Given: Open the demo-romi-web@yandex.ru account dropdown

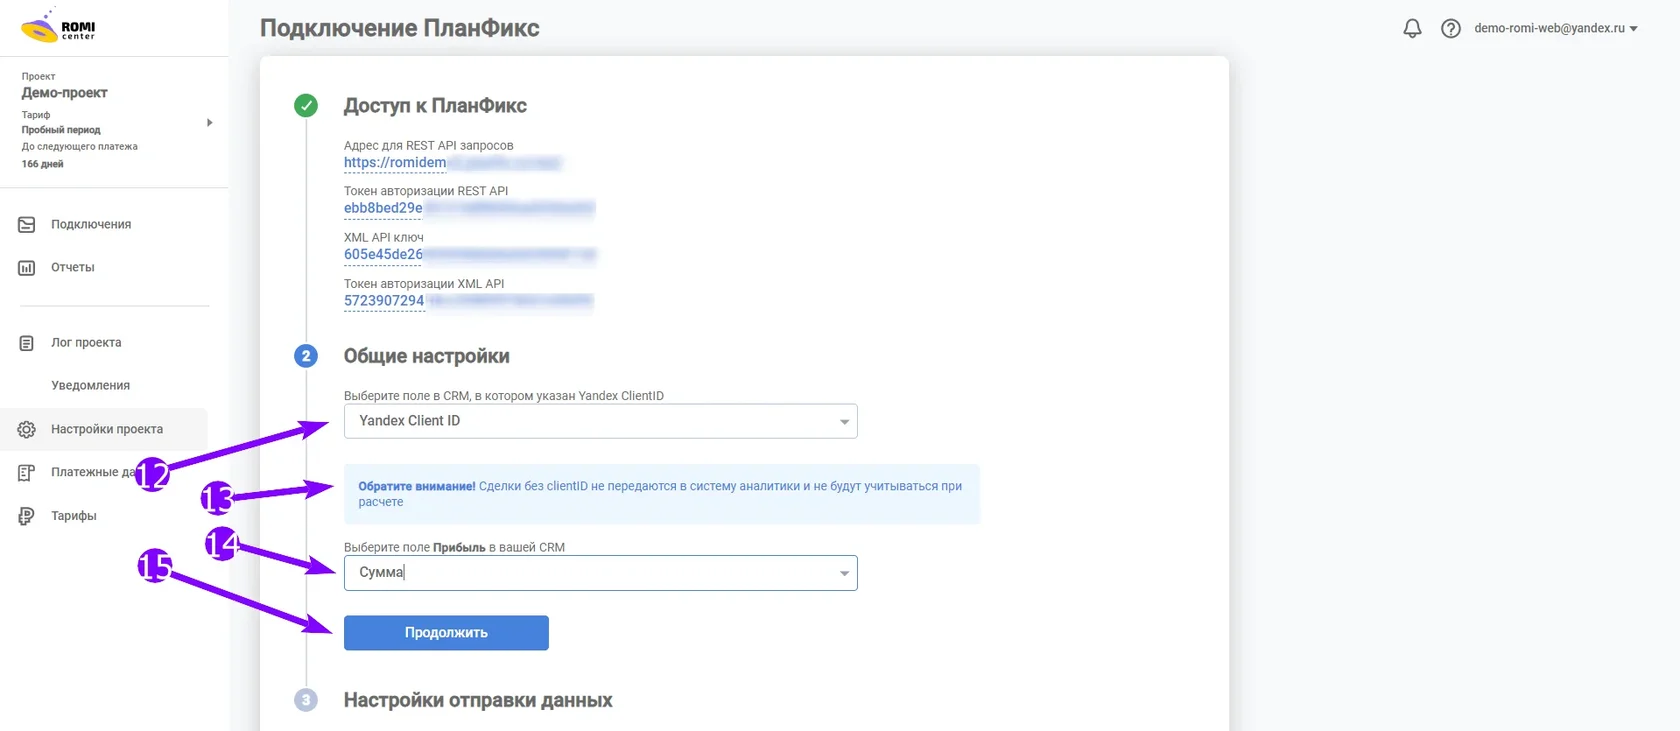Looking at the screenshot, I should point(1555,28).
